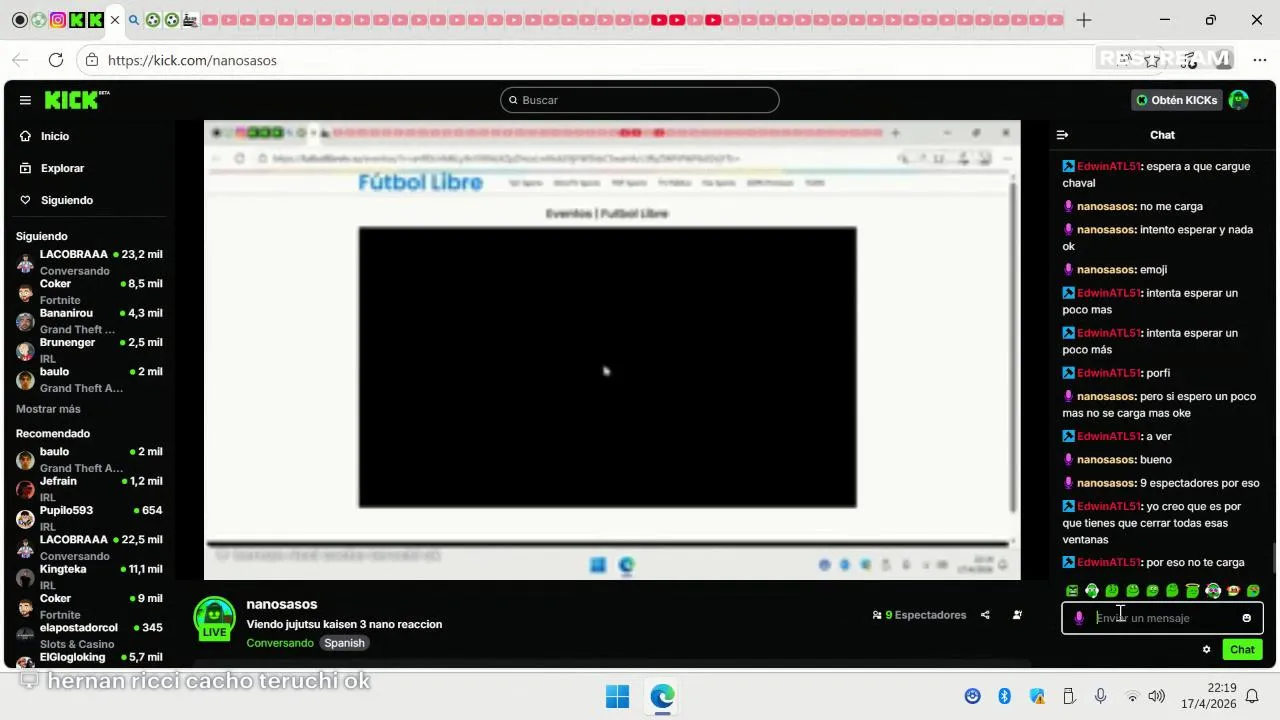
Task: Collapse the chat panel with the arrow icon
Action: click(x=1063, y=135)
